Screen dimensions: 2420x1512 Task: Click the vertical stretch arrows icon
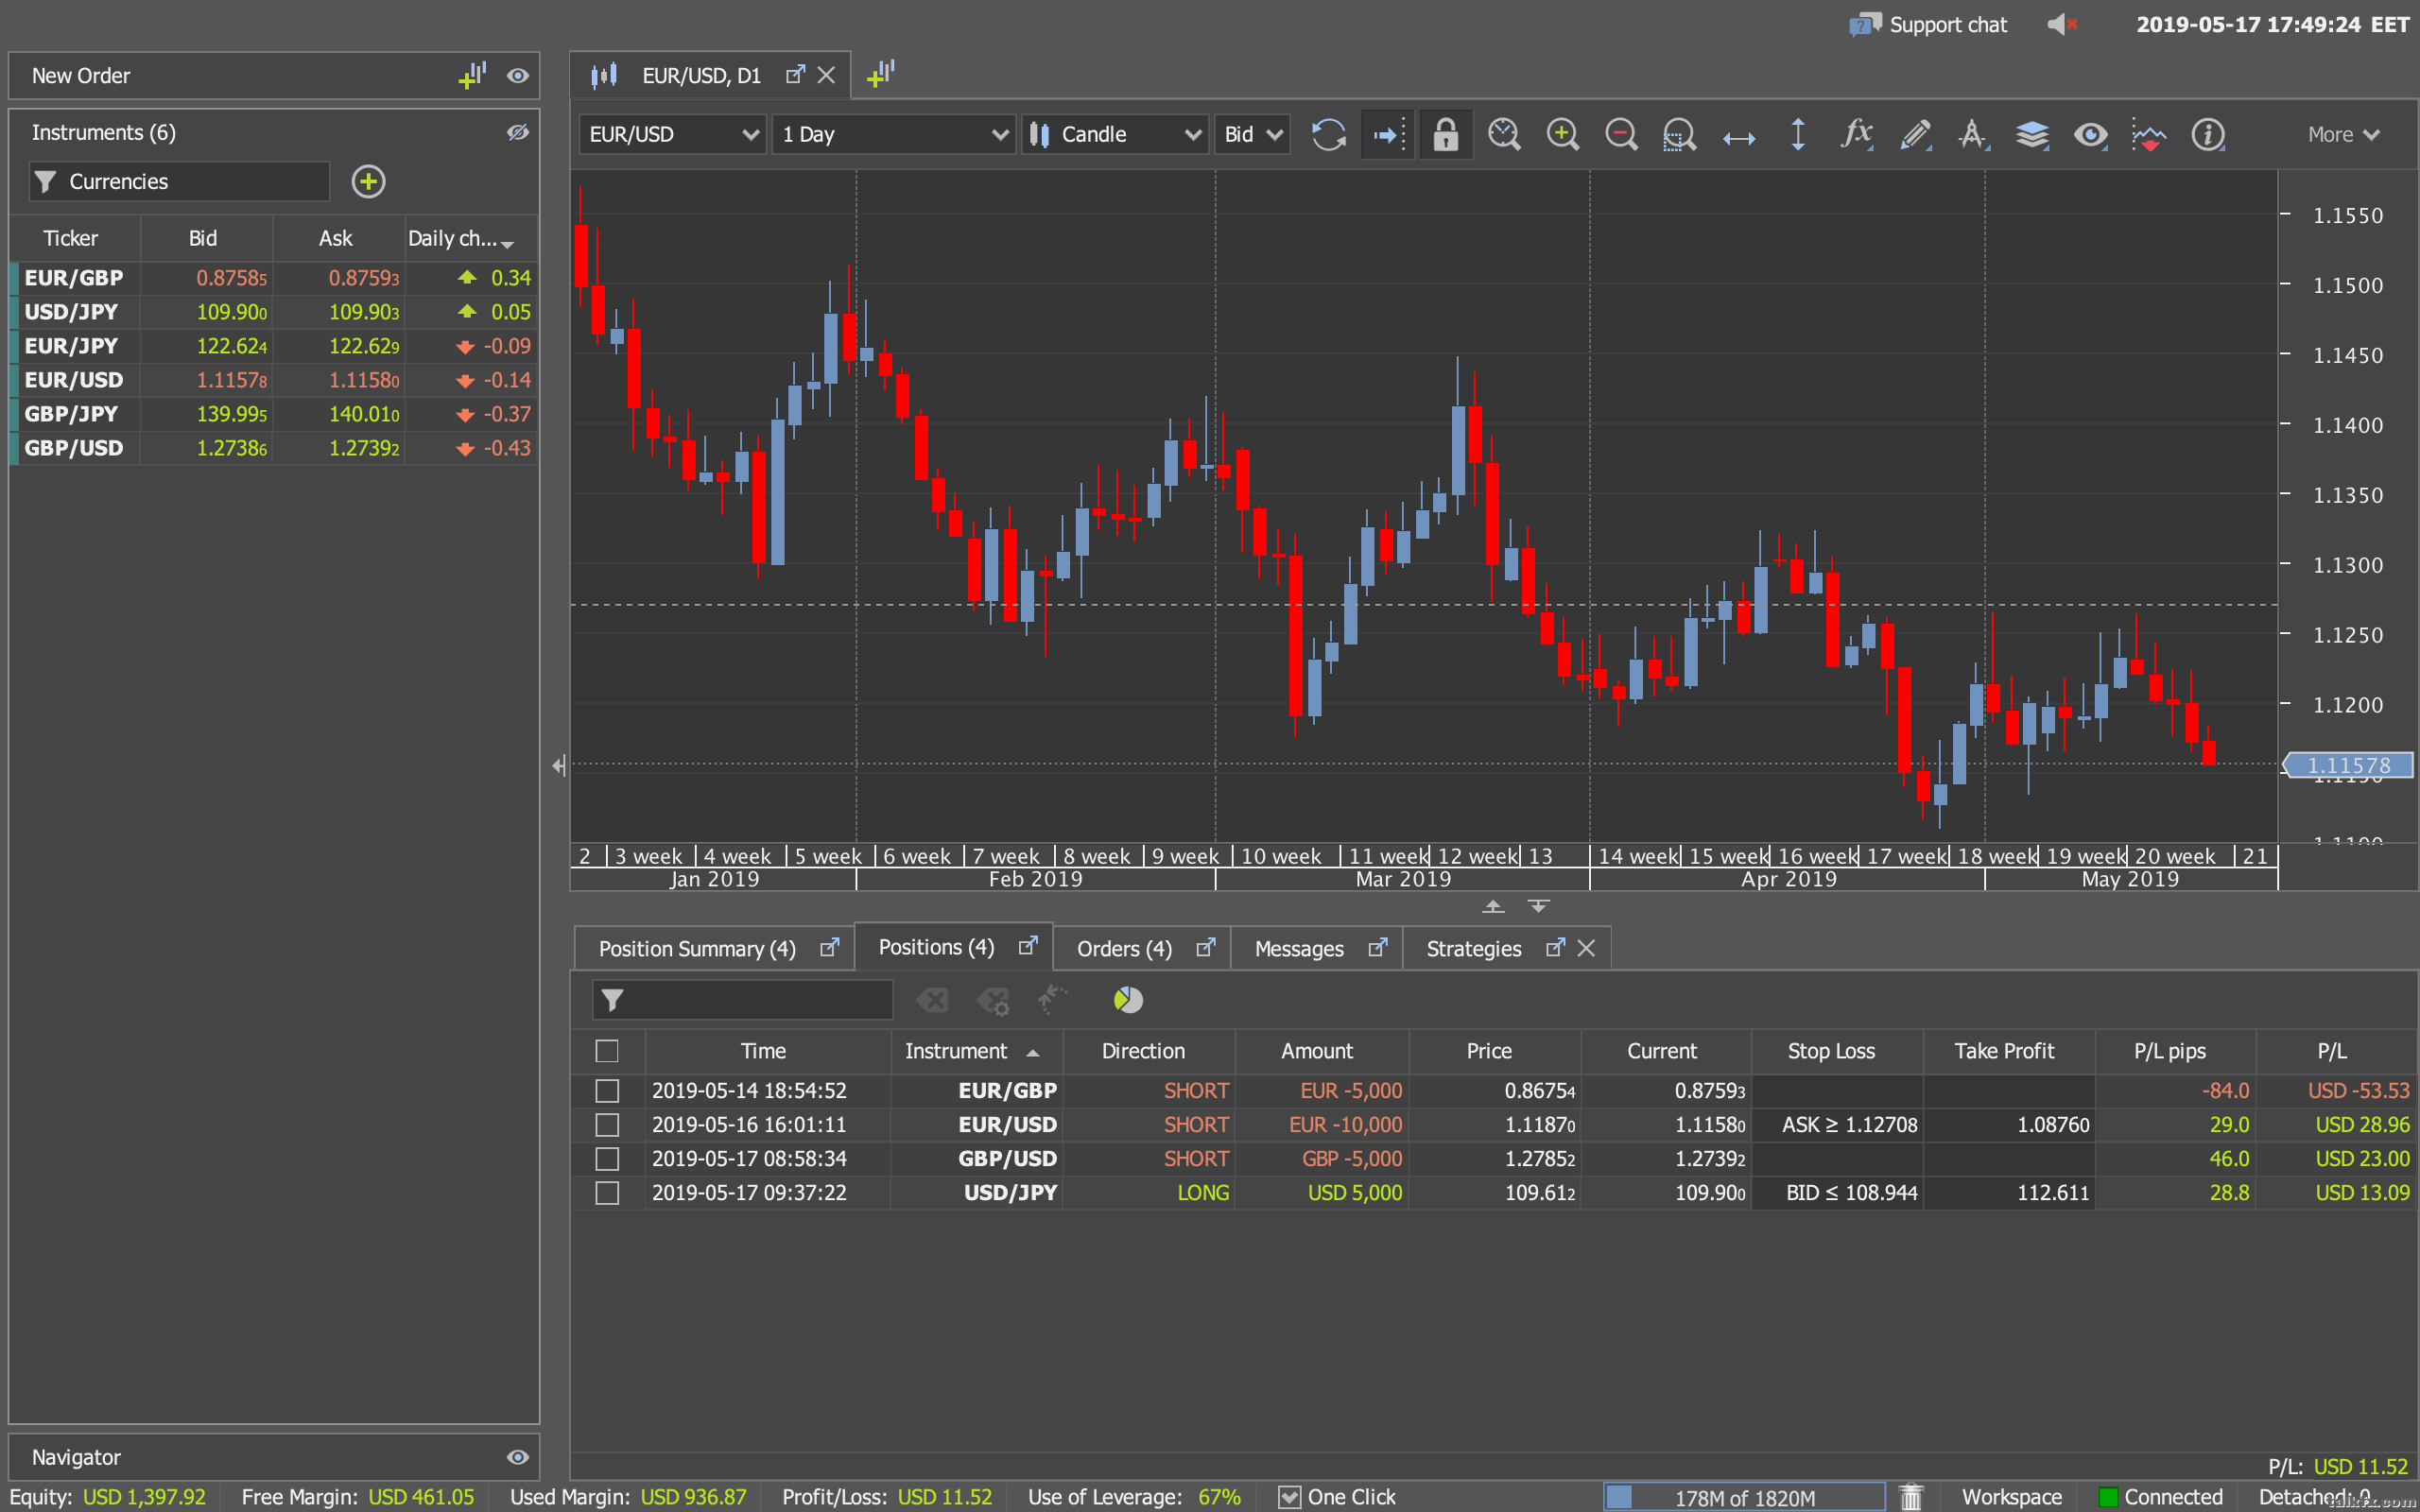[x=1798, y=134]
